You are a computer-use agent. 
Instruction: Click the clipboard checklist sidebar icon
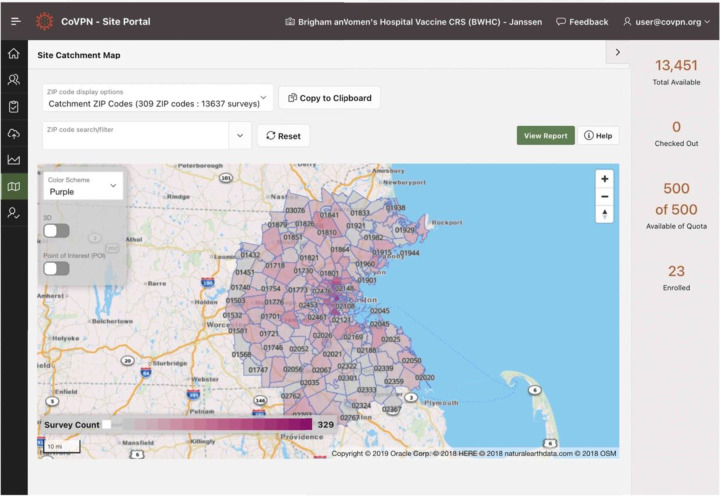pyautogui.click(x=14, y=106)
